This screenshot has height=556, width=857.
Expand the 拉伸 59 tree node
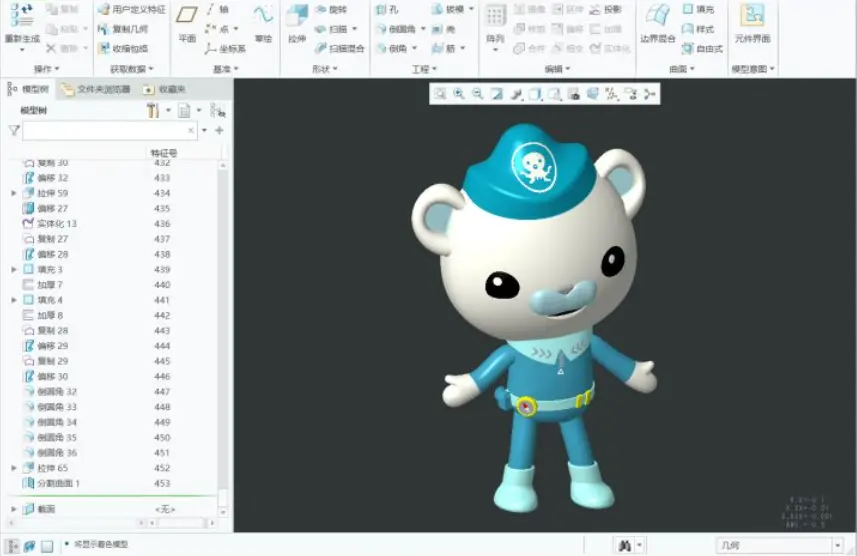(14, 193)
